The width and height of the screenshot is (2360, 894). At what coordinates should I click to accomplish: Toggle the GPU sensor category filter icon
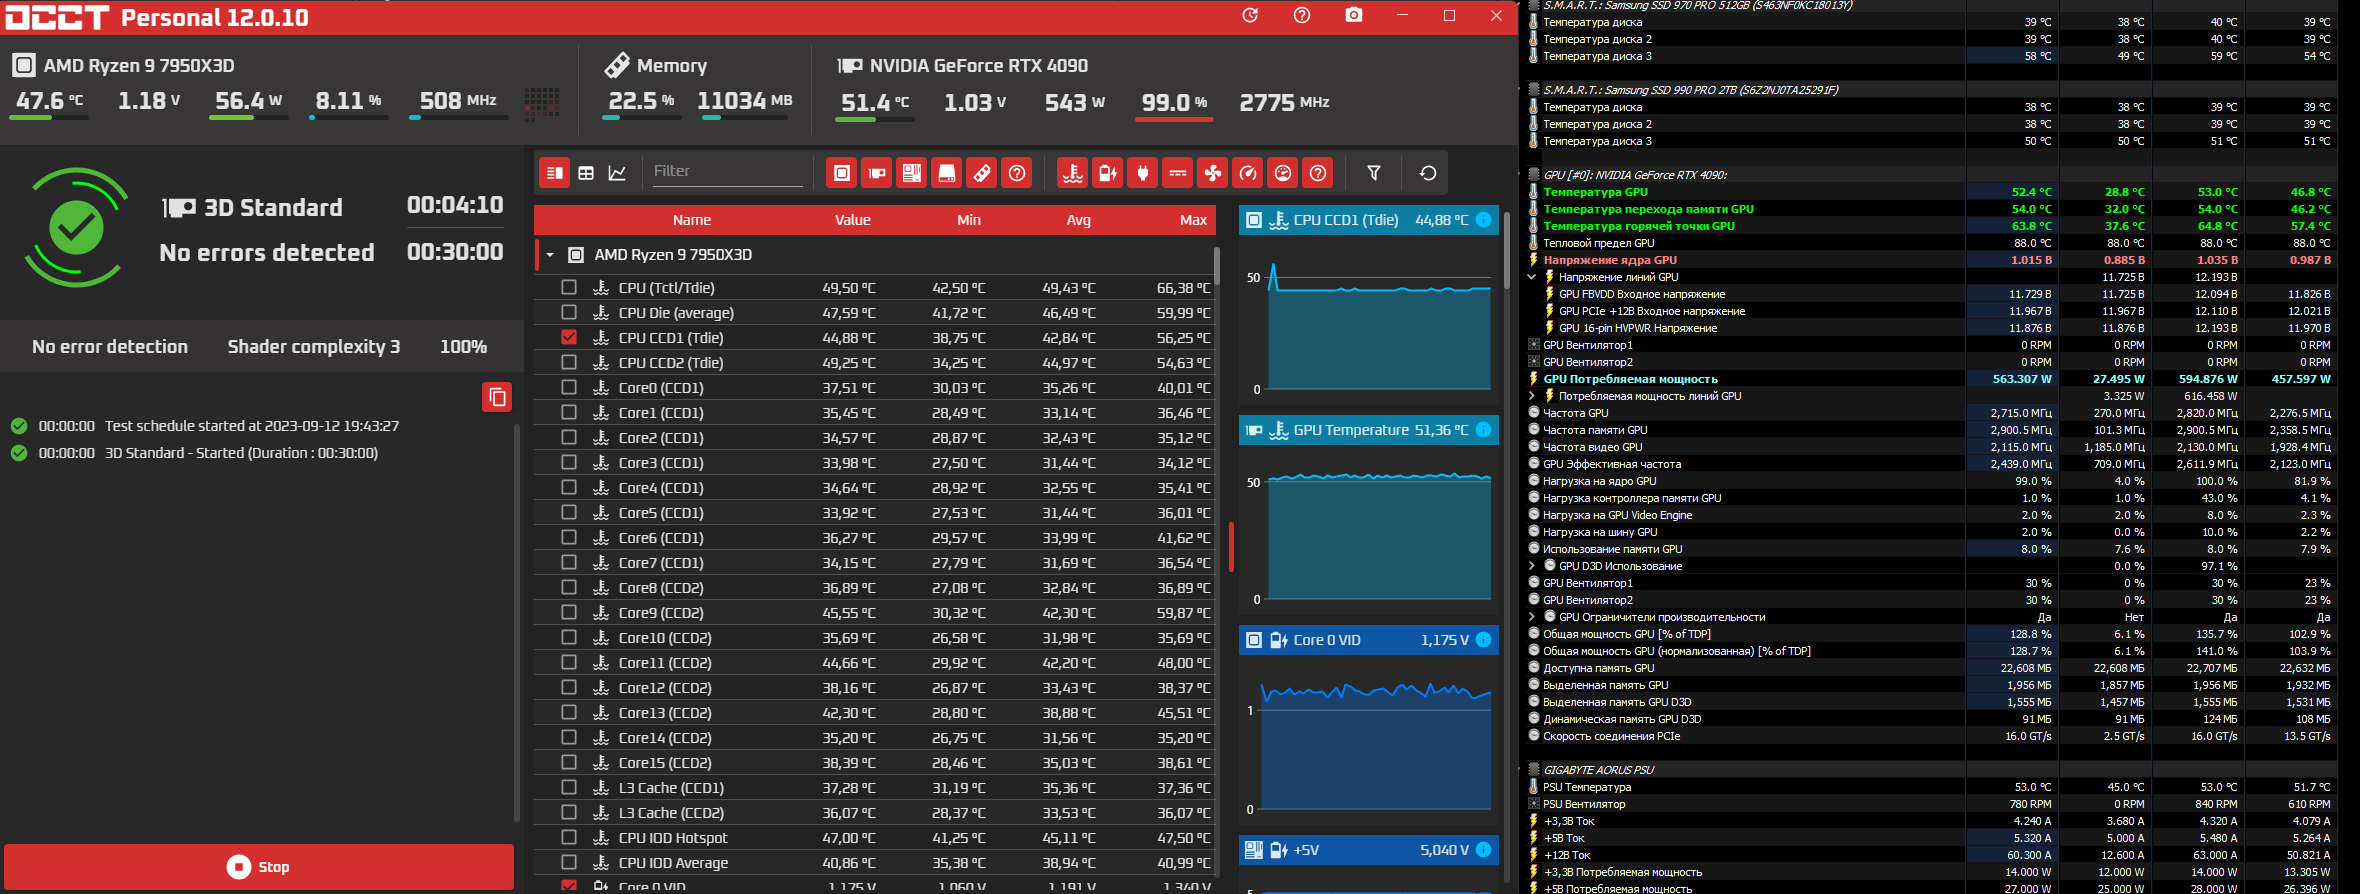(x=877, y=173)
